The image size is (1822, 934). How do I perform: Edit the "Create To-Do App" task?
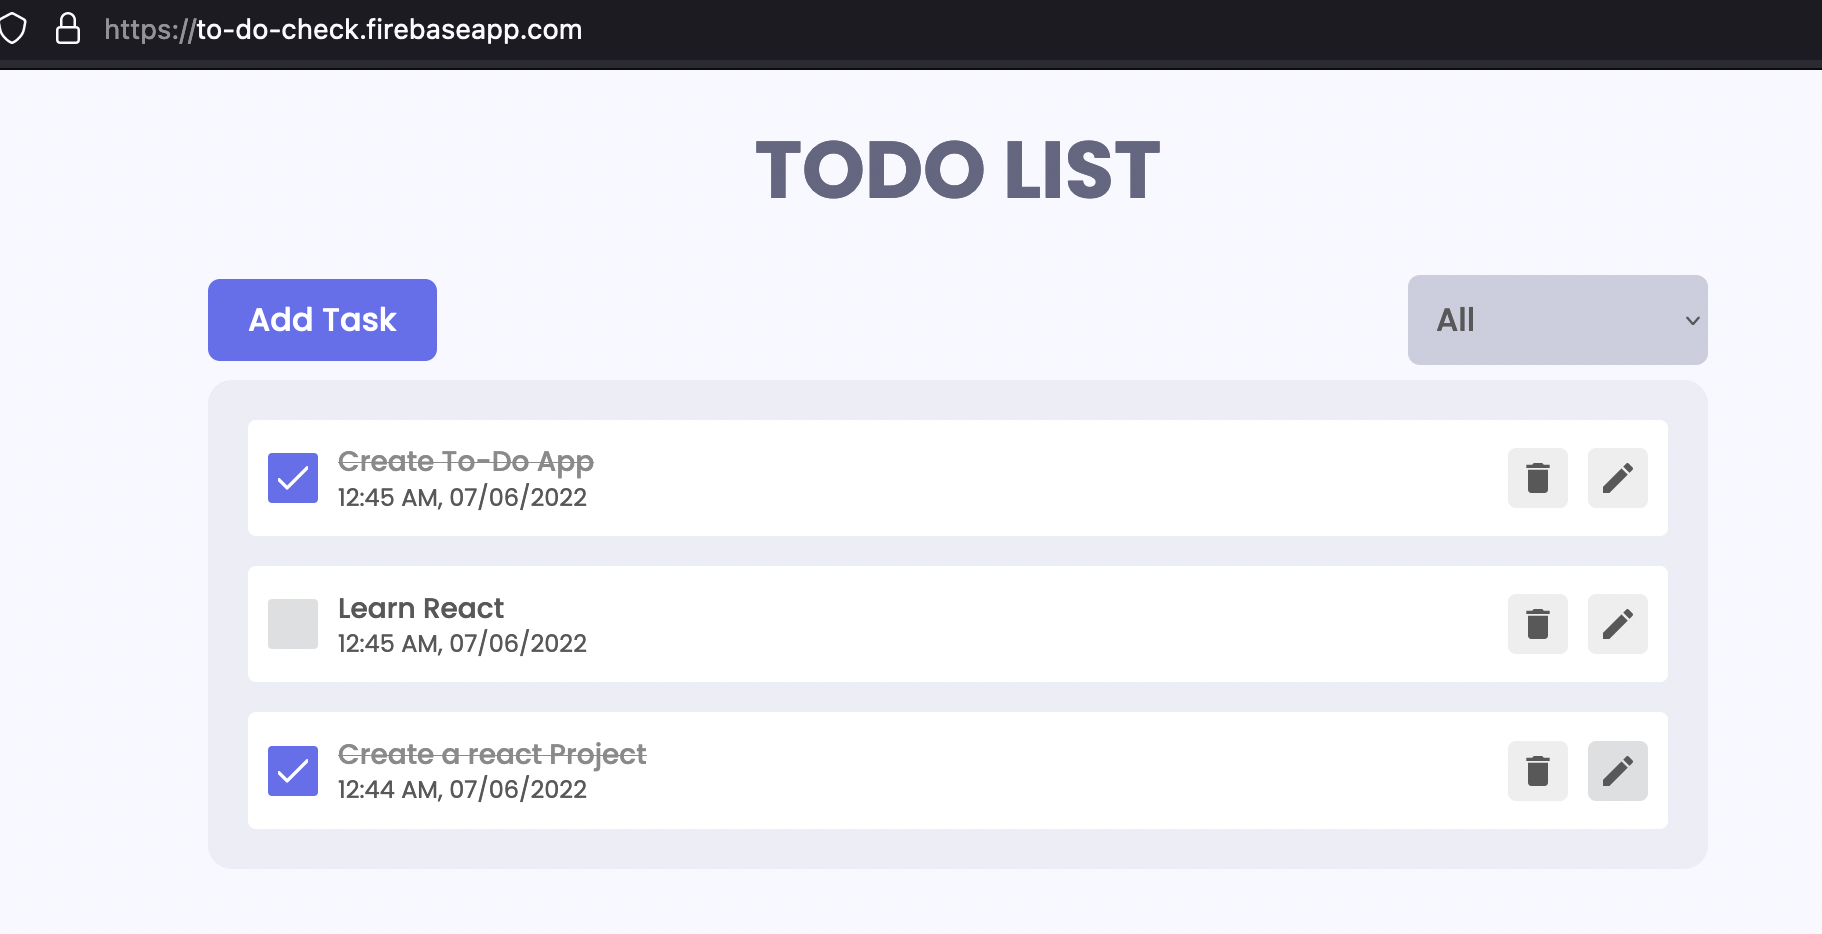(1617, 478)
